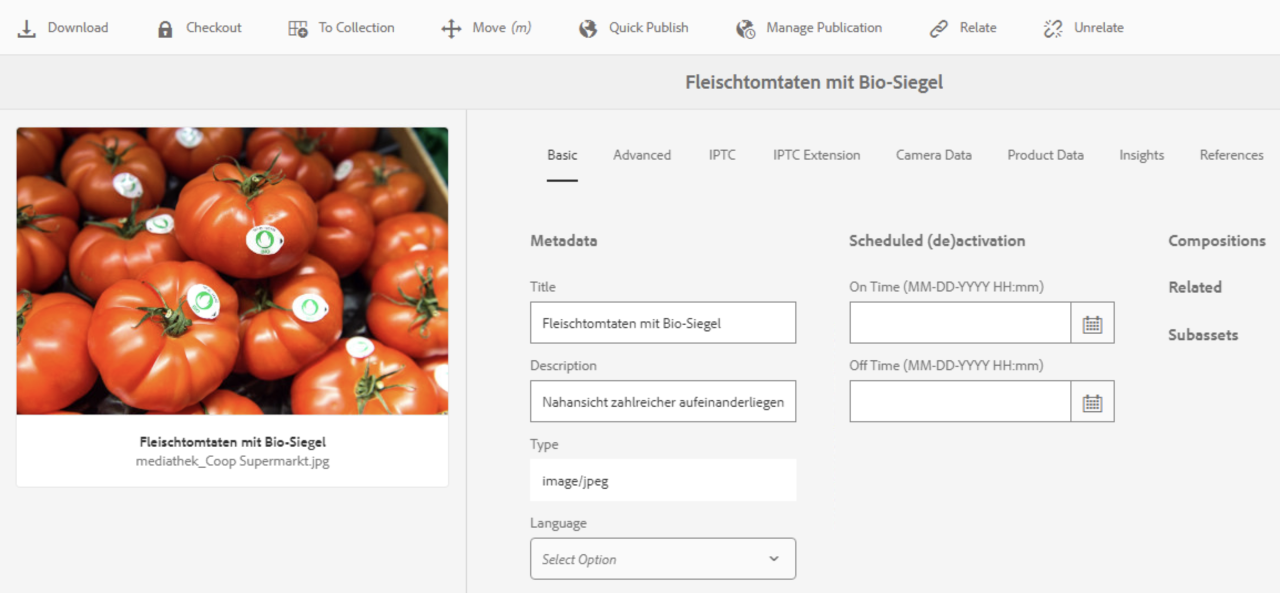Select the Unrelate icon
Viewport: 1280px width, 593px height.
[1052, 27]
